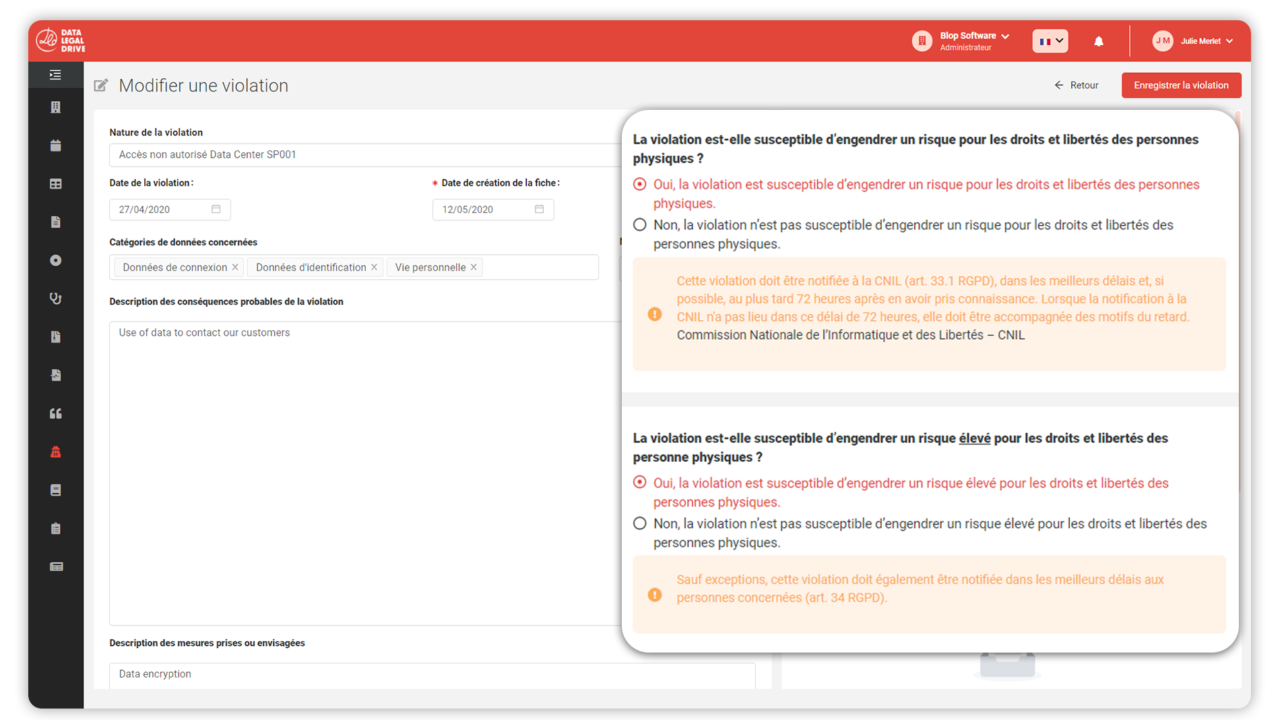Click the violation date field 27/04/2020
1280x720 pixels.
[170, 209]
